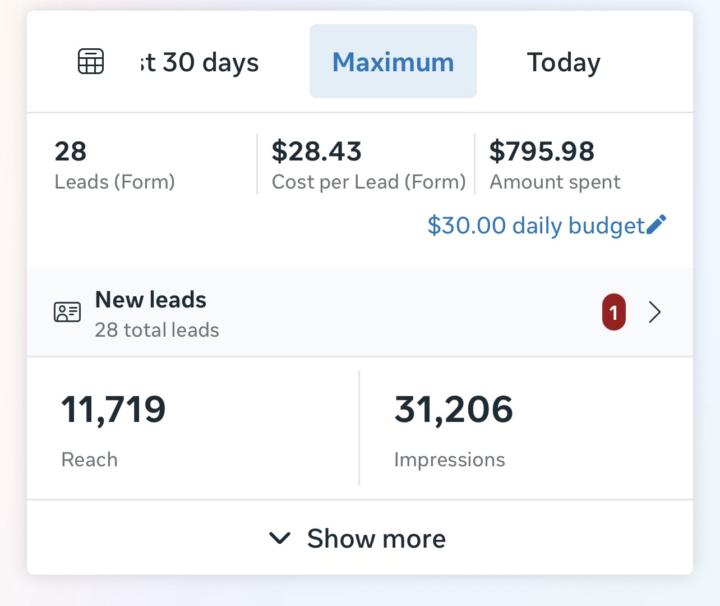Click the pencil edit icon beside daily budget
Image resolution: width=720 pixels, height=606 pixels.
point(656,224)
